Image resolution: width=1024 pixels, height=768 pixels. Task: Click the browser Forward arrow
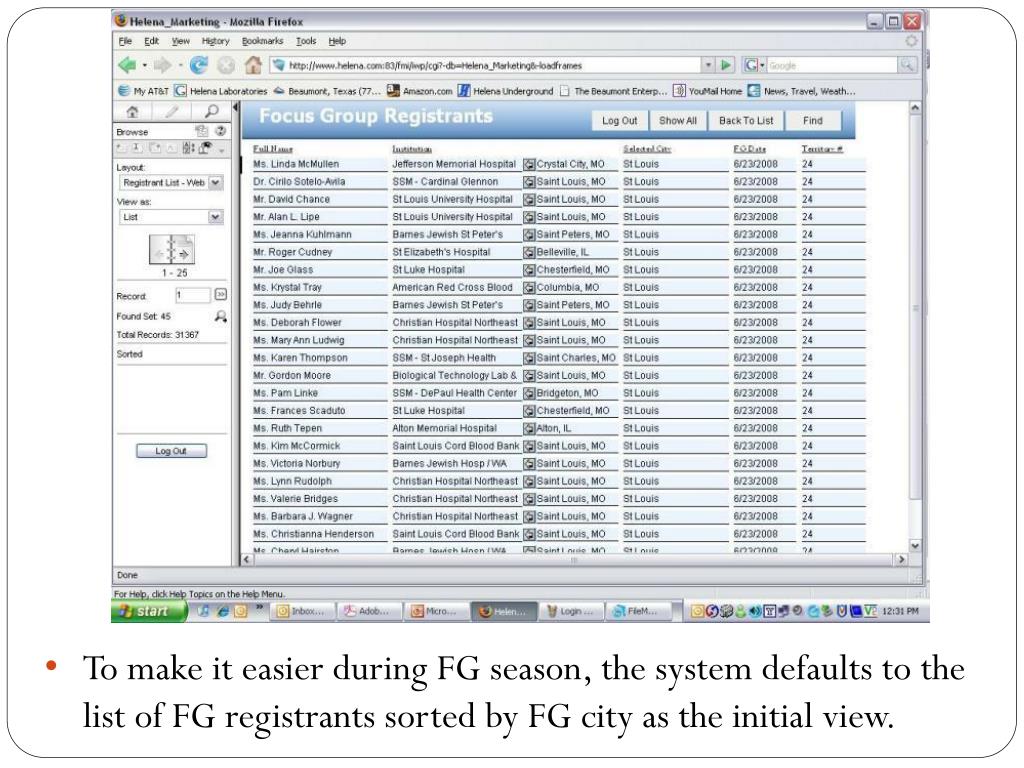point(162,65)
